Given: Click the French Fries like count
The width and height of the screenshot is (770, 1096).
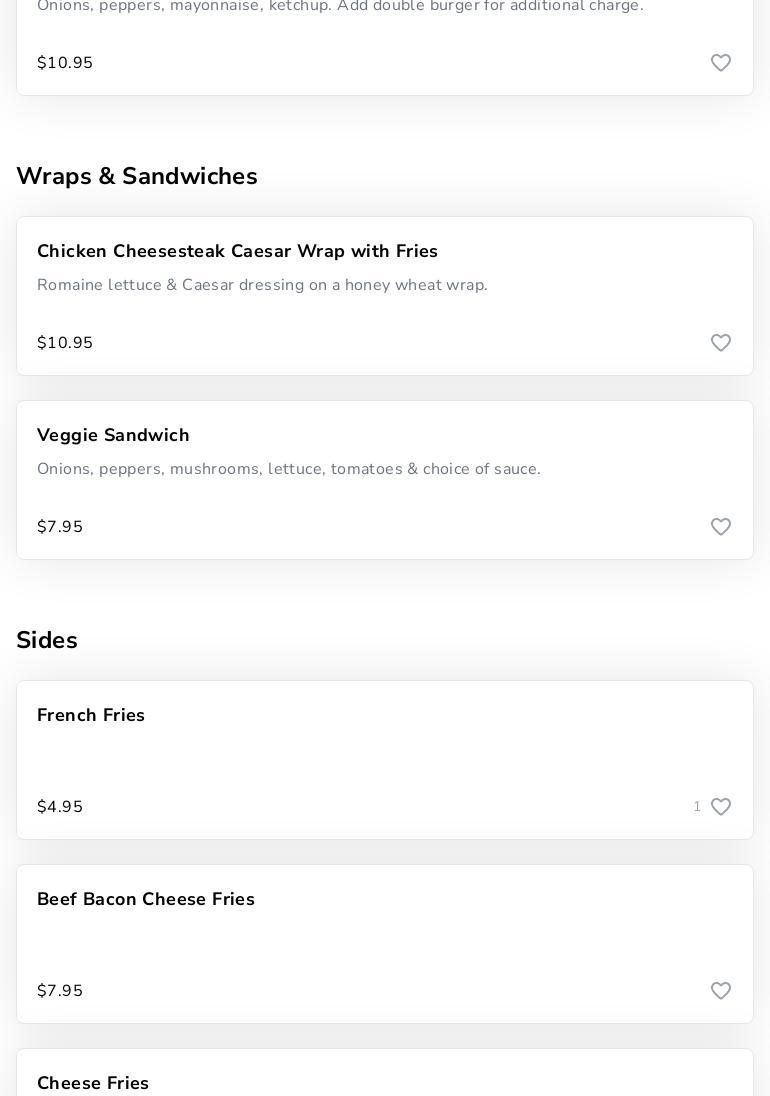Looking at the screenshot, I should (x=697, y=807).
